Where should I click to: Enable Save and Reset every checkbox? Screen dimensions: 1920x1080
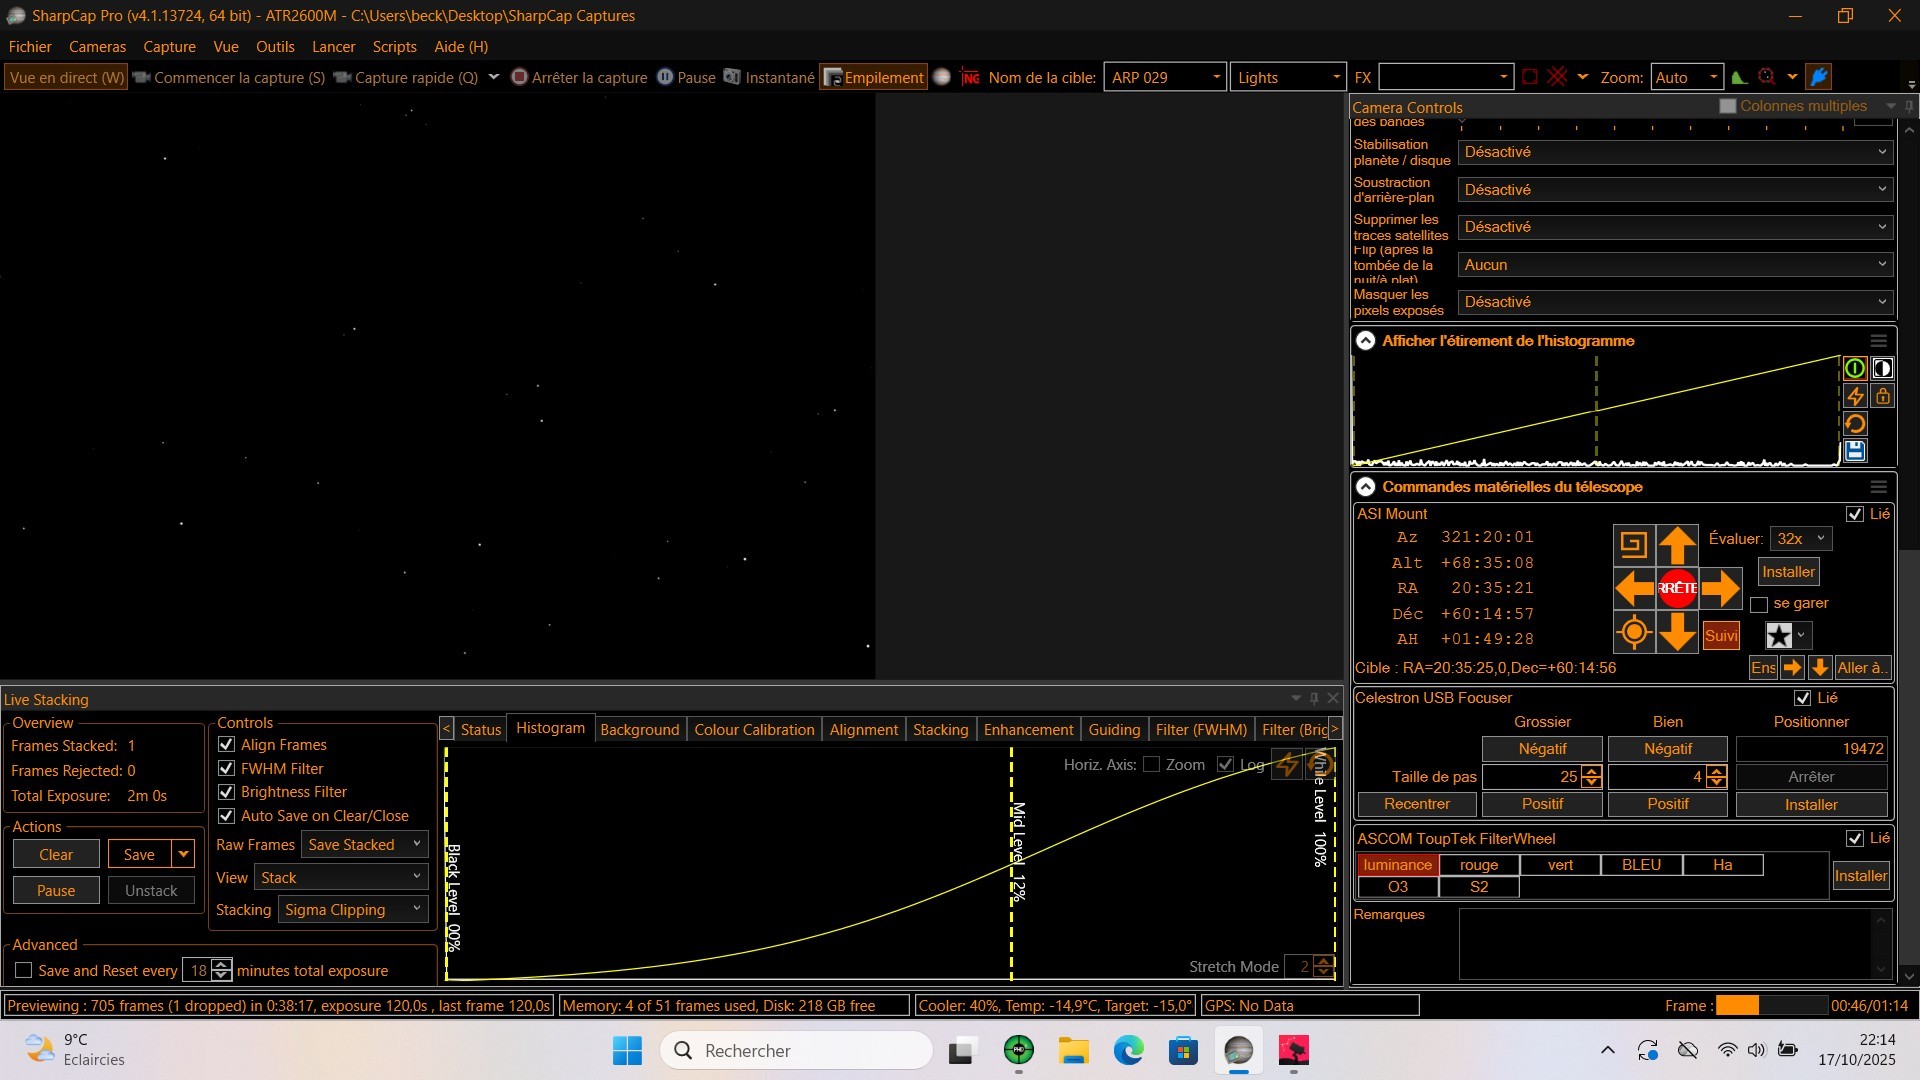(x=24, y=970)
